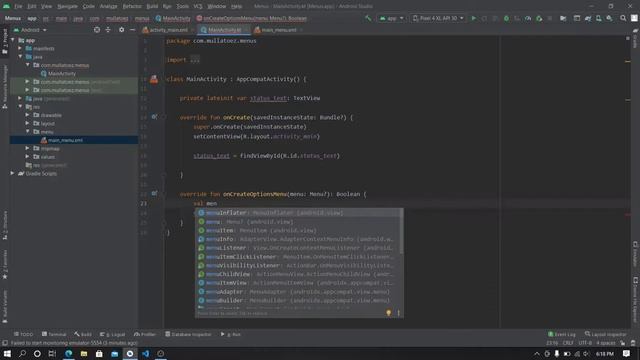Open the Resource Manager side tab
This screenshot has width=640, height=360.
click(5, 87)
